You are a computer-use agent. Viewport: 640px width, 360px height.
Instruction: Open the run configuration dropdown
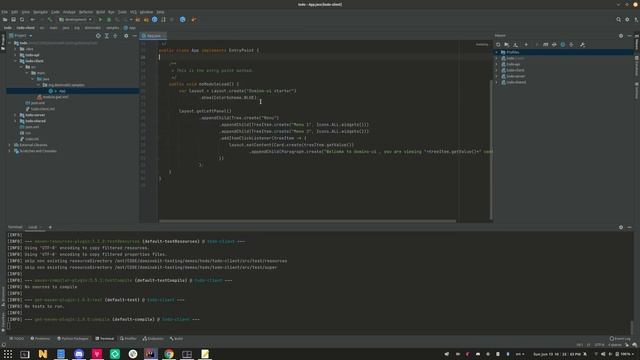coord(76,20)
